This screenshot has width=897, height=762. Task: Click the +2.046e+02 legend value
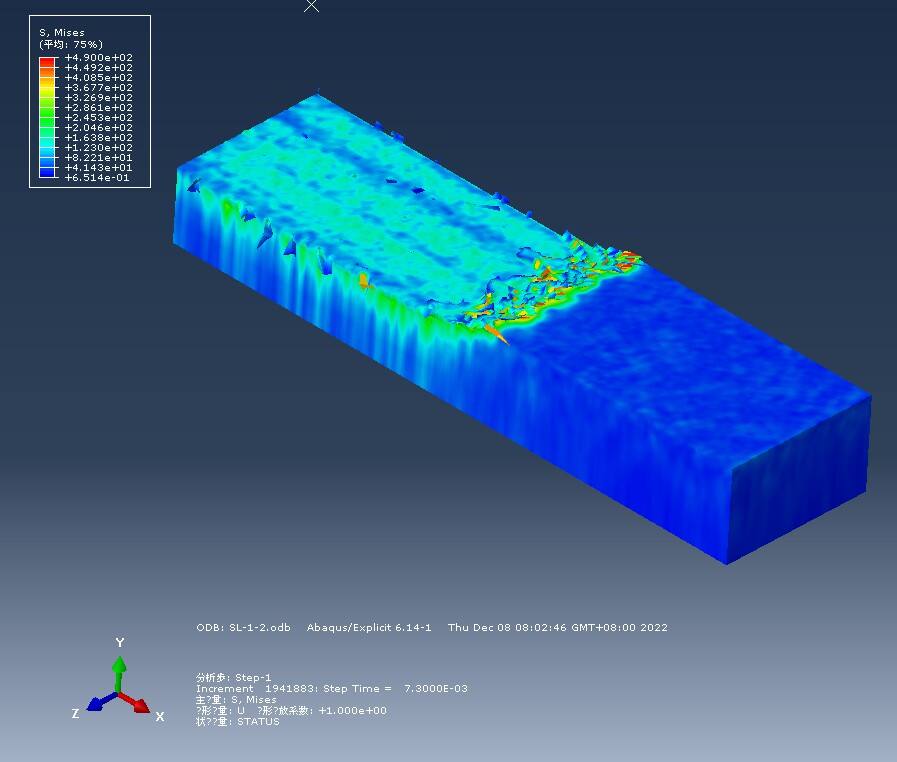tap(98, 128)
